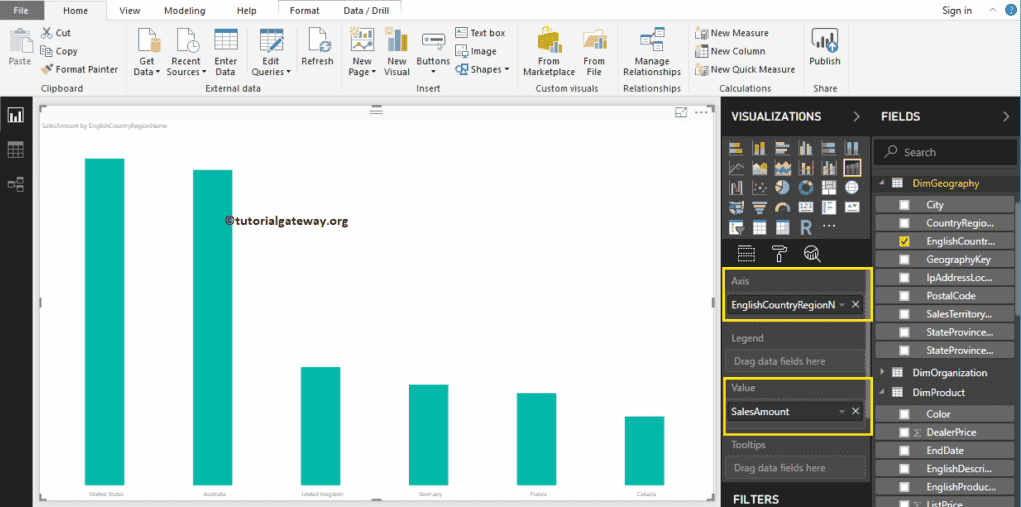The image size is (1021, 507).
Task: Tick the City field checkbox
Action: pyautogui.click(x=904, y=205)
